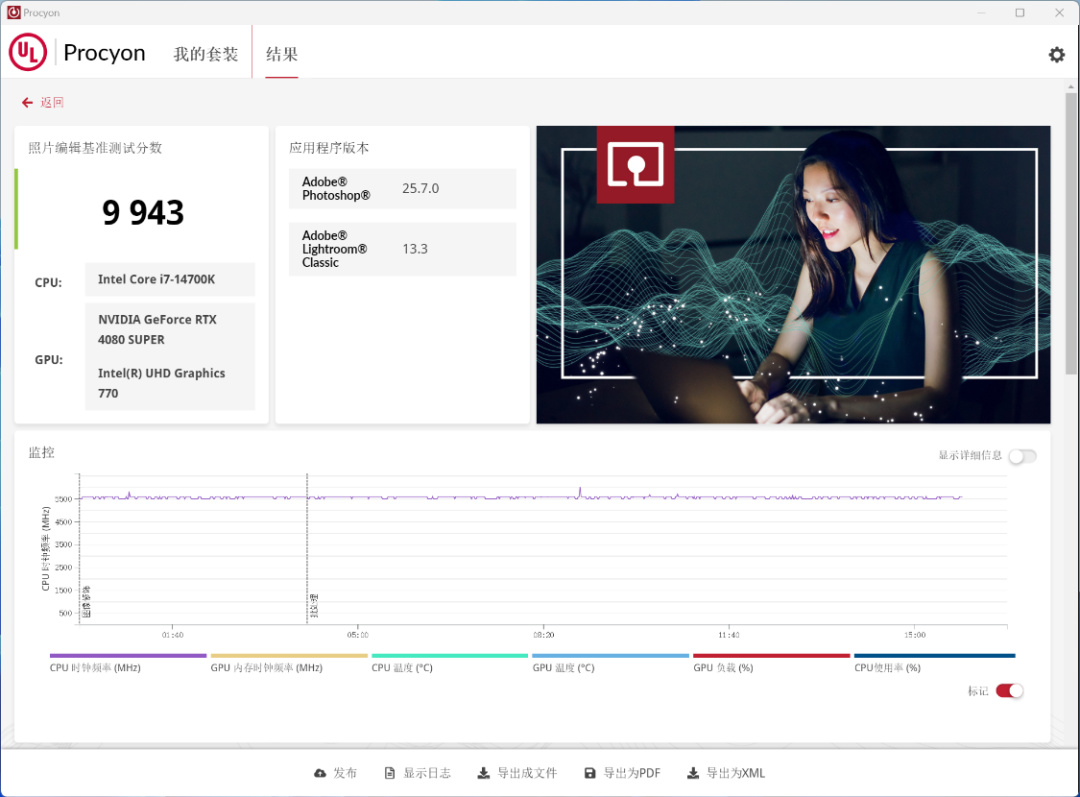This screenshot has height=797, width=1080.
Task: Click the score value 9 943
Action: (143, 212)
